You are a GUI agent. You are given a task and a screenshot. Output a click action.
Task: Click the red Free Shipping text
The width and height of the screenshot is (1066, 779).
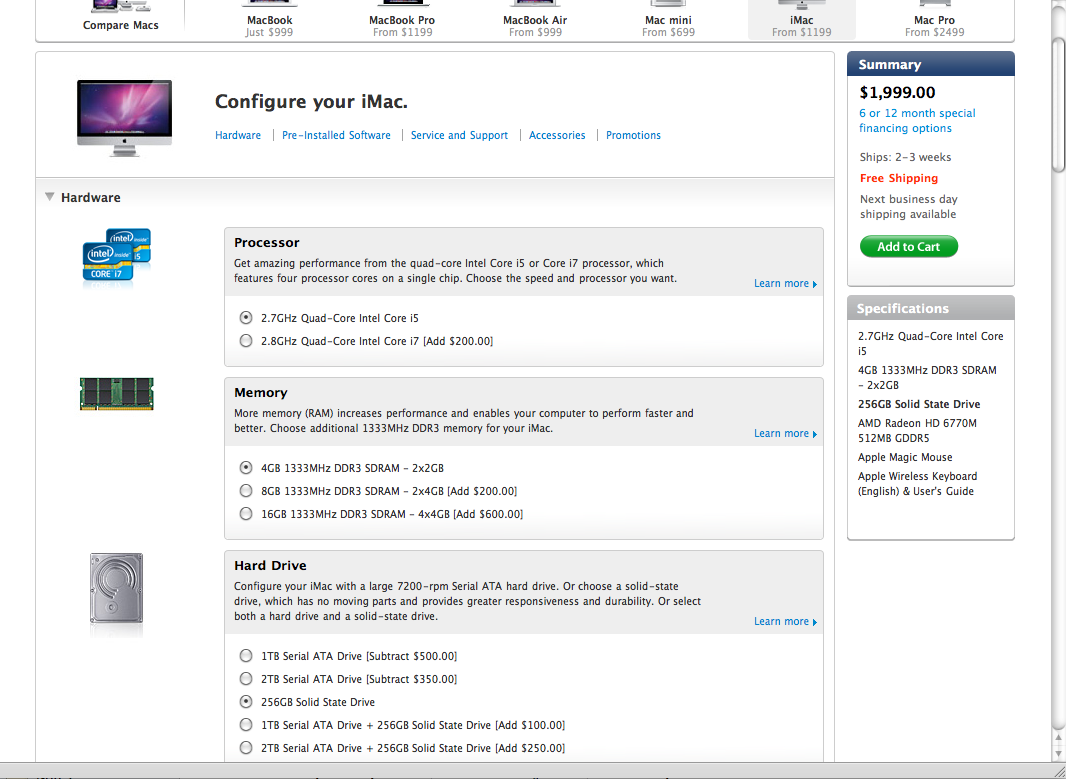899,178
